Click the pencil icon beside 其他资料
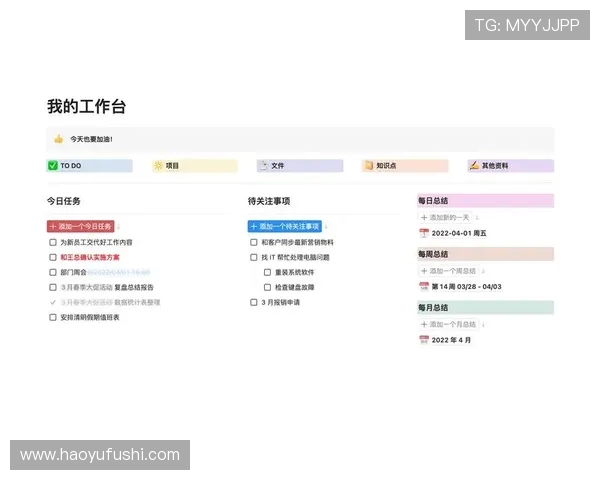 473,166
